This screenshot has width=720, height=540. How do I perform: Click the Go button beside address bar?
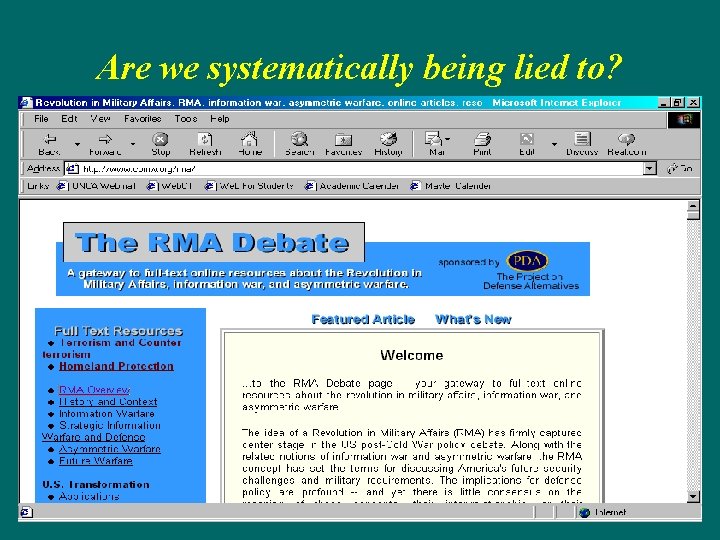(x=680, y=169)
